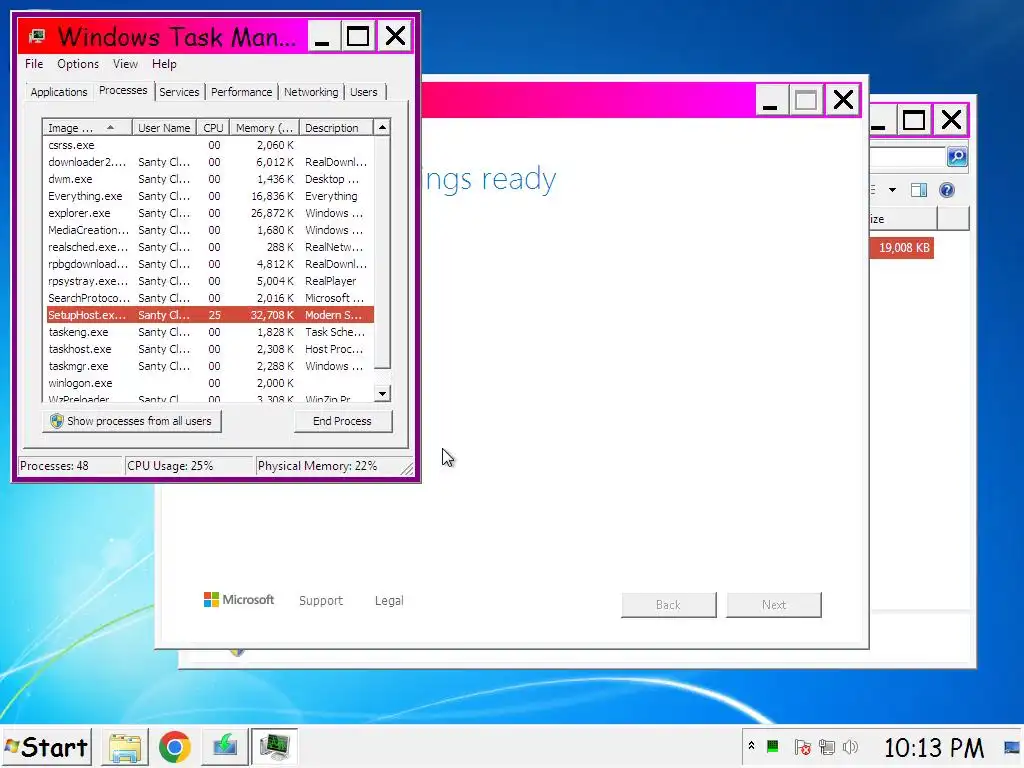The height and width of the screenshot is (768, 1024).
Task: Sort processes by User Name column
Action: pos(164,127)
